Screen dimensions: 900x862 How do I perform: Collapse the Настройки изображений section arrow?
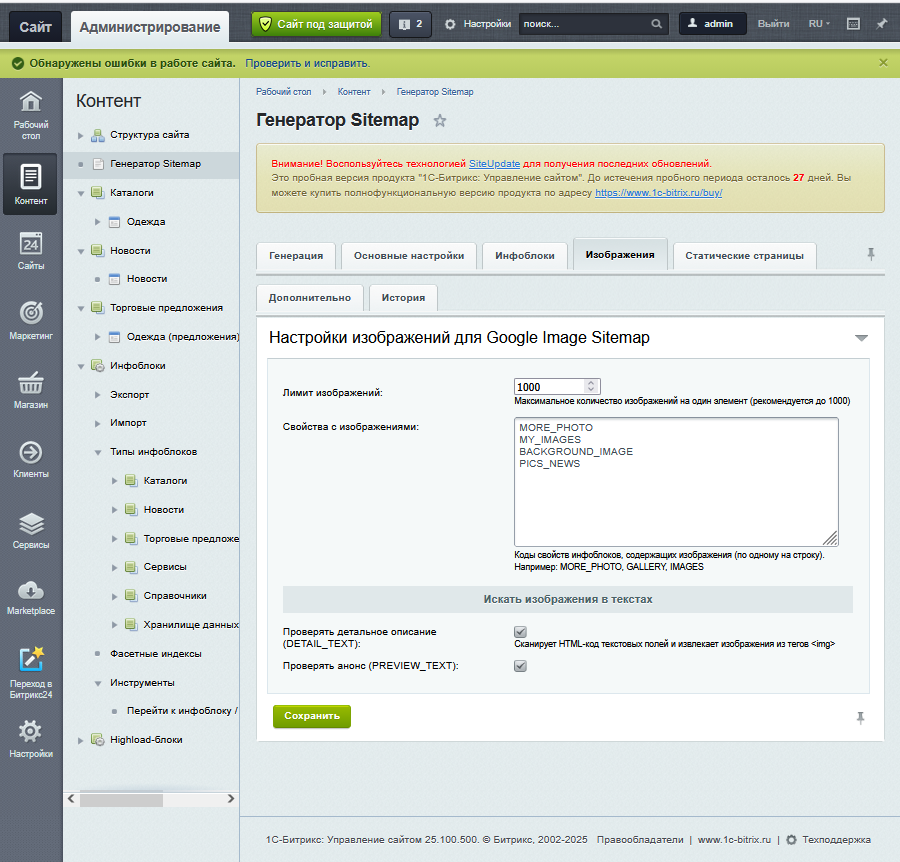click(x=861, y=339)
